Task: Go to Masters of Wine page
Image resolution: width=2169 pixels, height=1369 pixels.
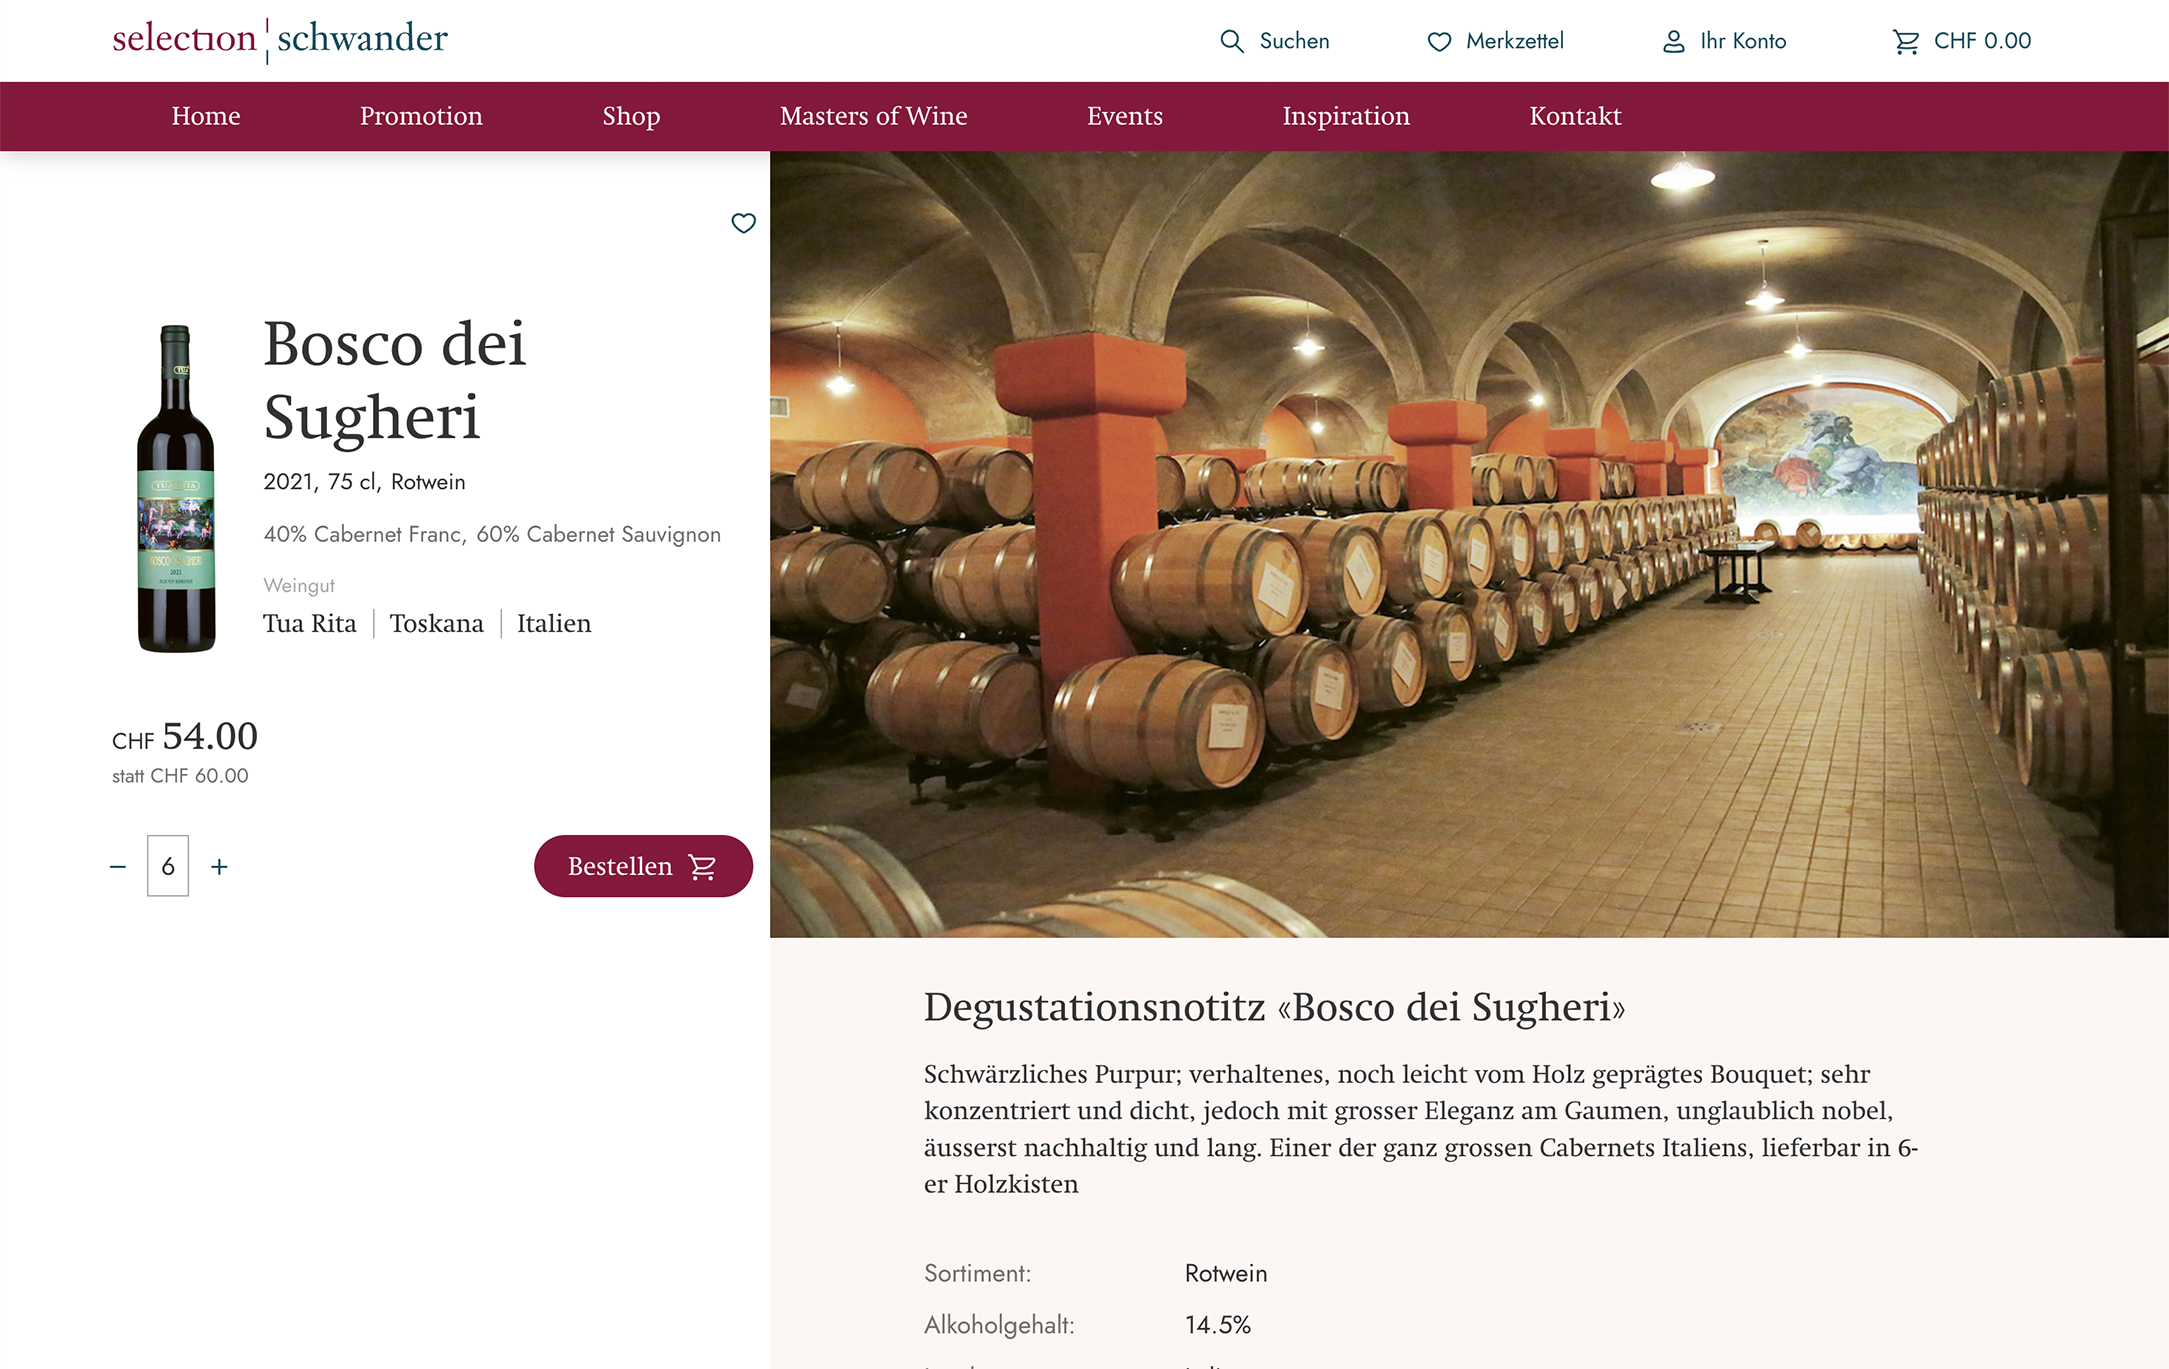Action: (x=873, y=116)
